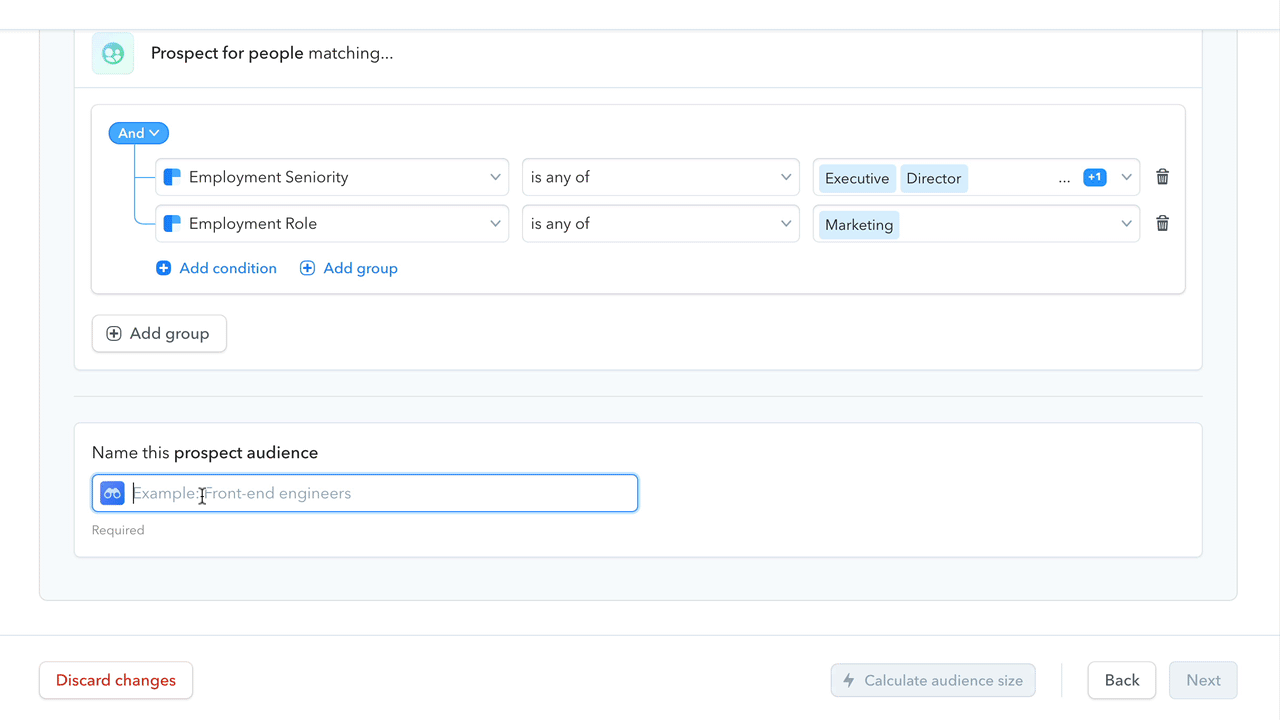This screenshot has width=1280, height=720.
Task: Remove the Employment Role row using the trash icon
Action: click(x=1162, y=223)
